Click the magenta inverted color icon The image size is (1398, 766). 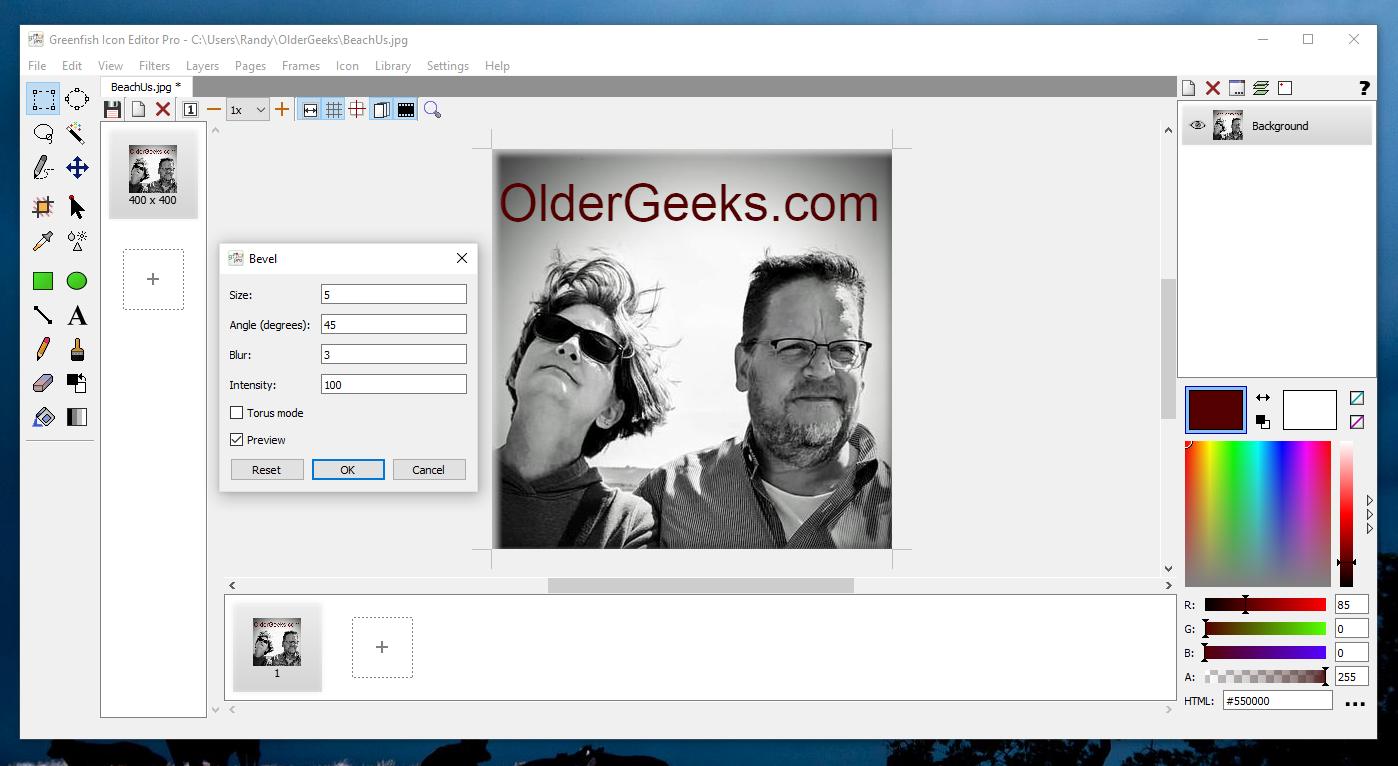click(x=1357, y=422)
